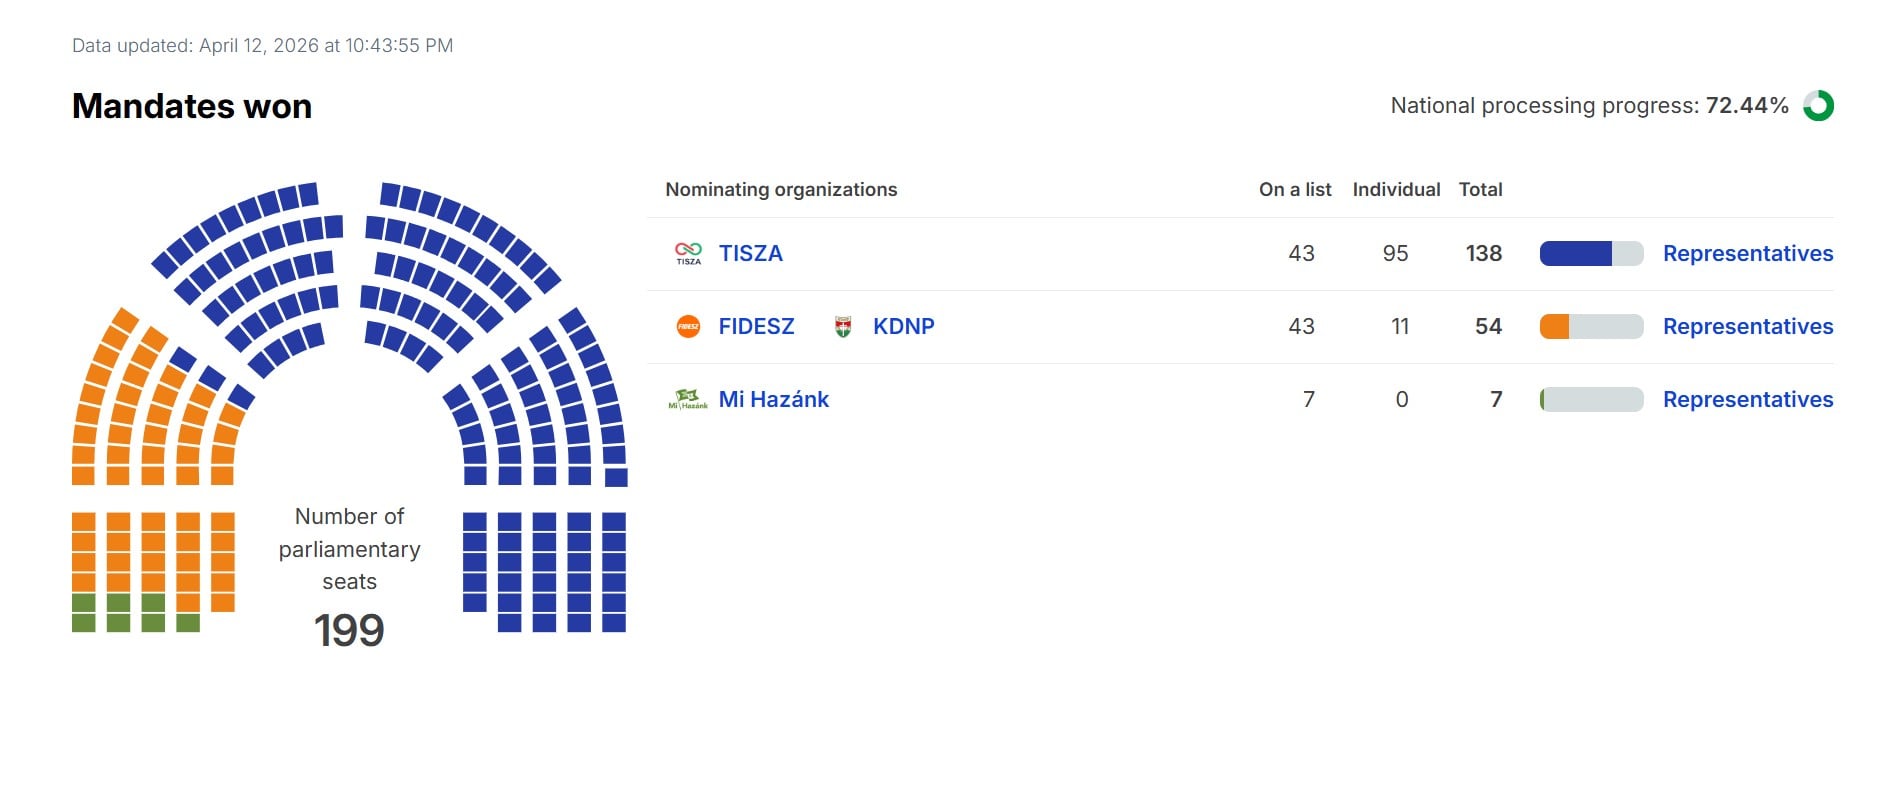
Task: Click the Mi Hazánk party logo
Action: pos(688,400)
